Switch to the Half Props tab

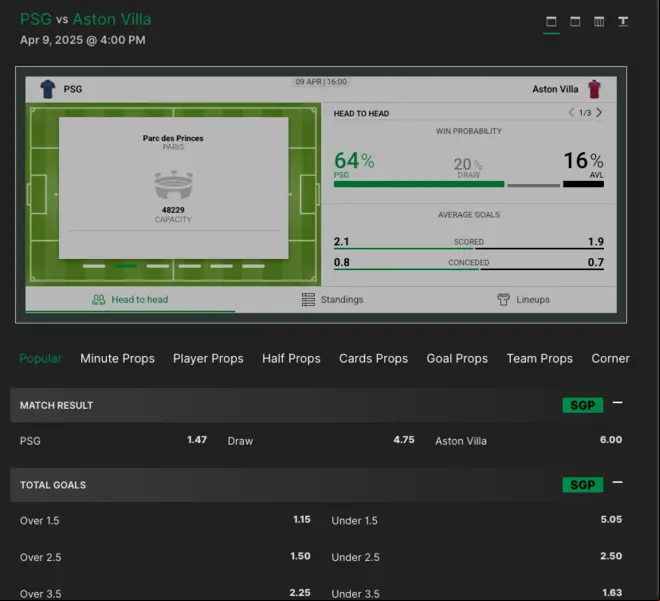coord(291,359)
